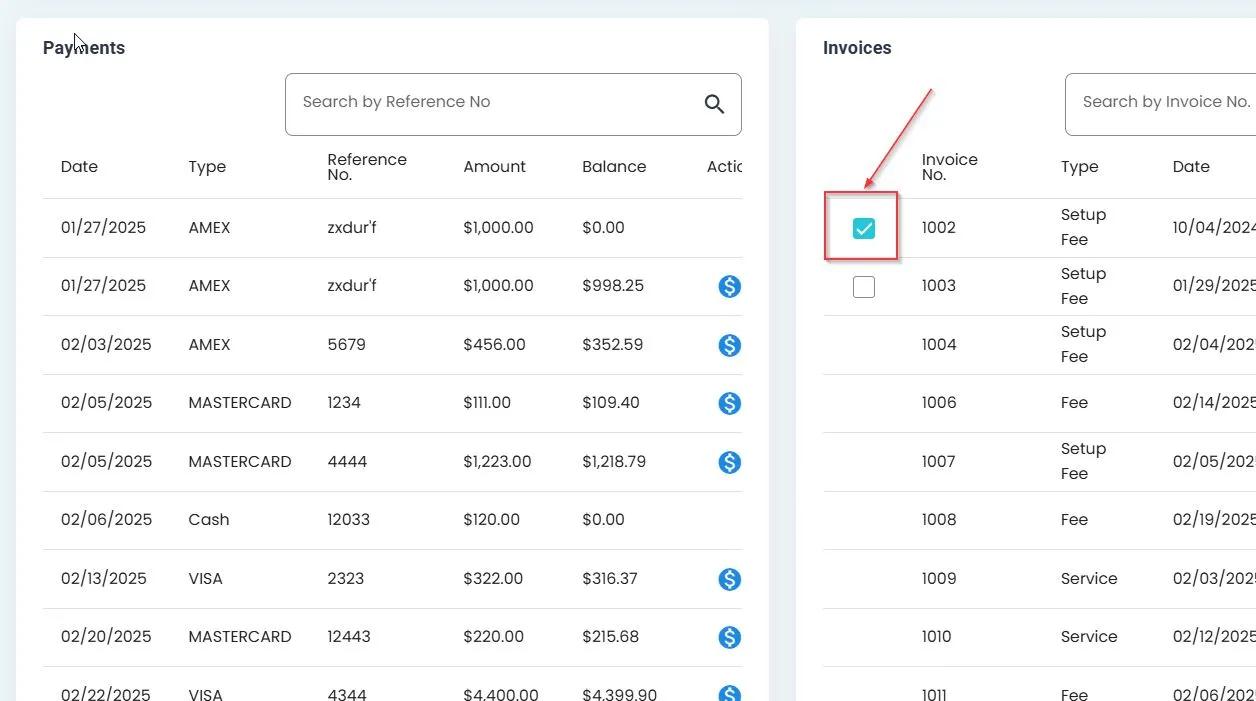Click dollar icon for AMEX reference 5679
1256x701 pixels.
pyautogui.click(x=729, y=345)
